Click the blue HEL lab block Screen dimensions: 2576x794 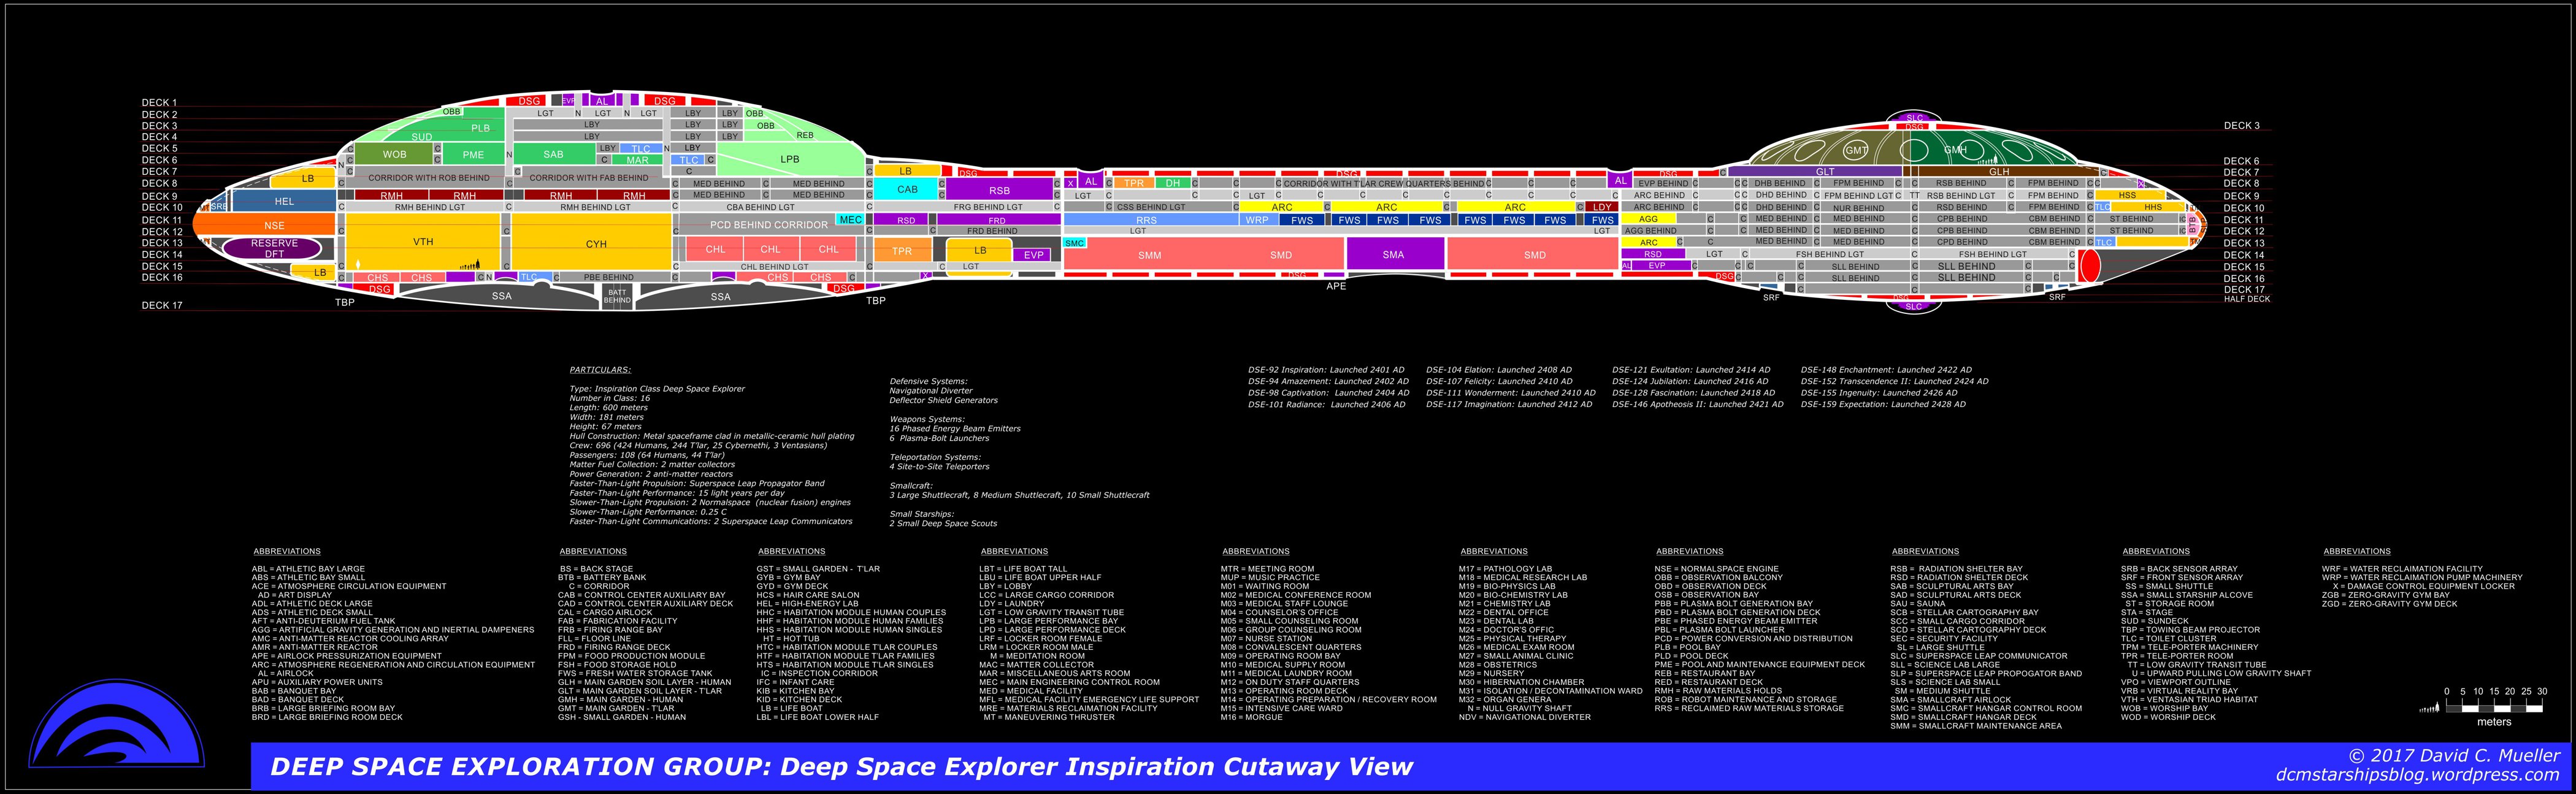(x=284, y=201)
